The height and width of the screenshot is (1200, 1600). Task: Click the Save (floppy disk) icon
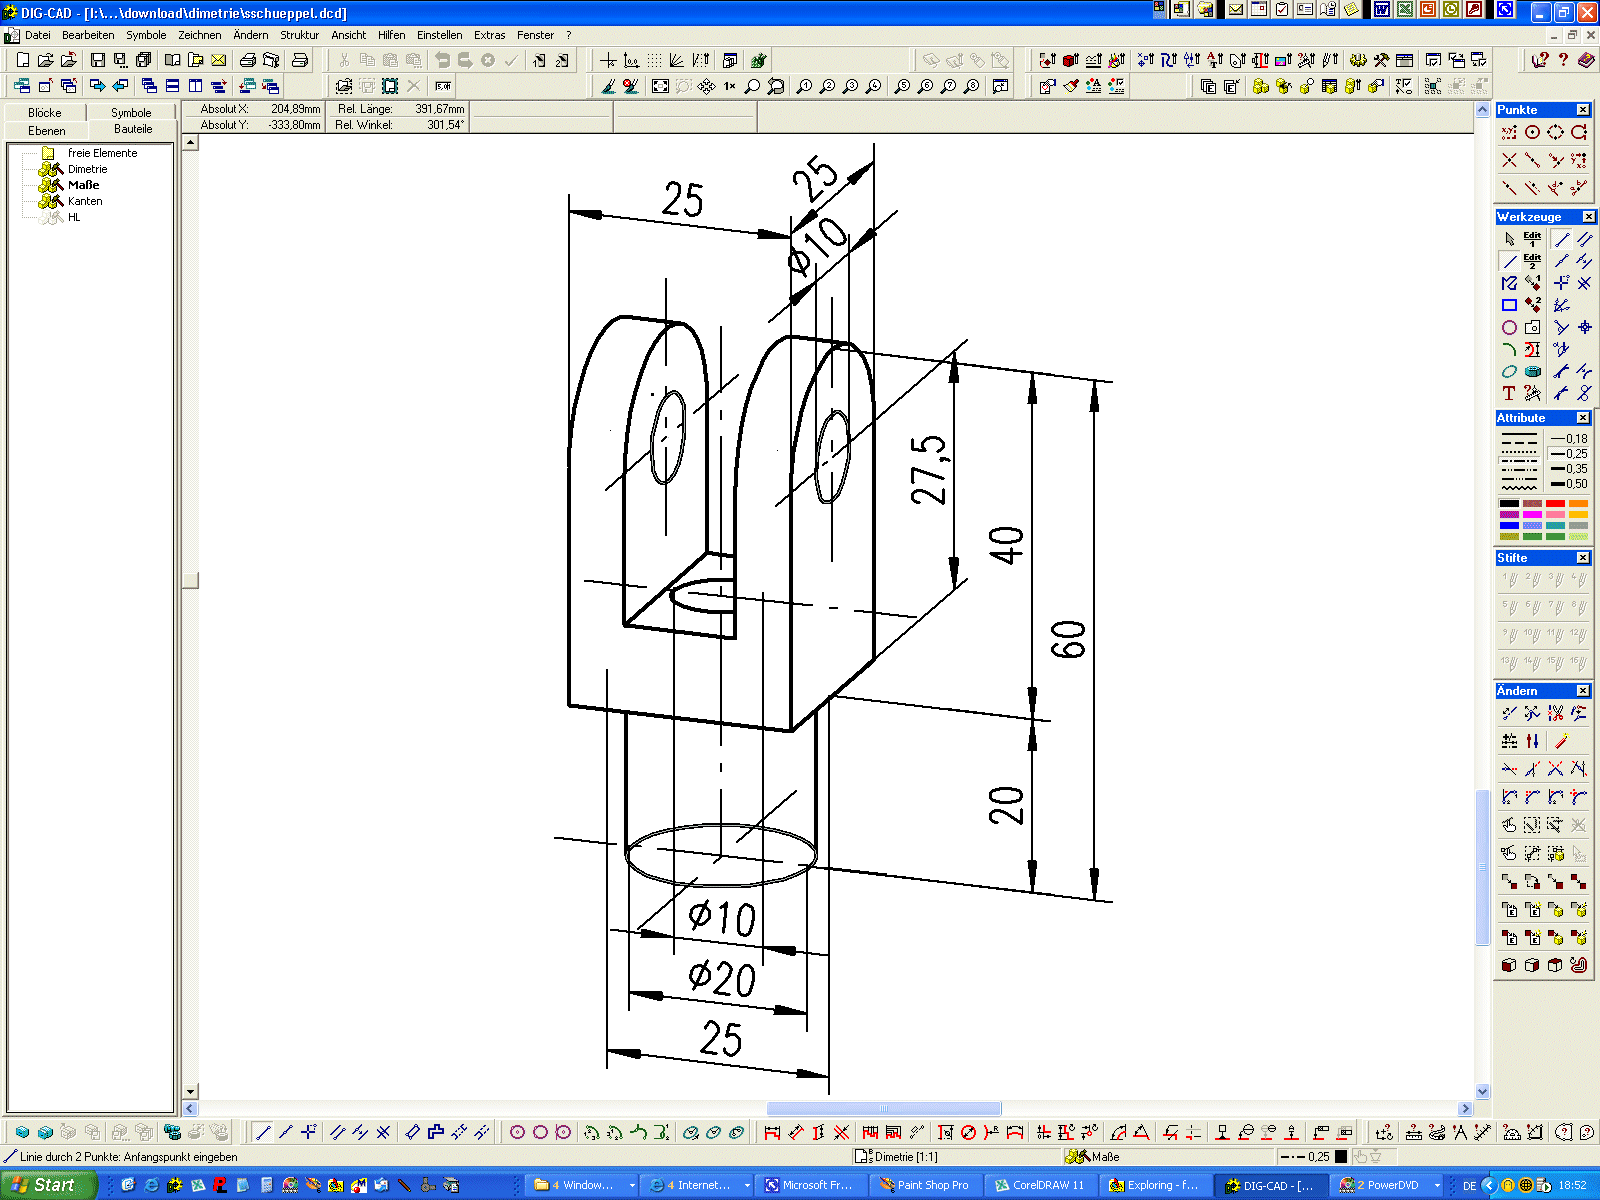click(x=97, y=60)
